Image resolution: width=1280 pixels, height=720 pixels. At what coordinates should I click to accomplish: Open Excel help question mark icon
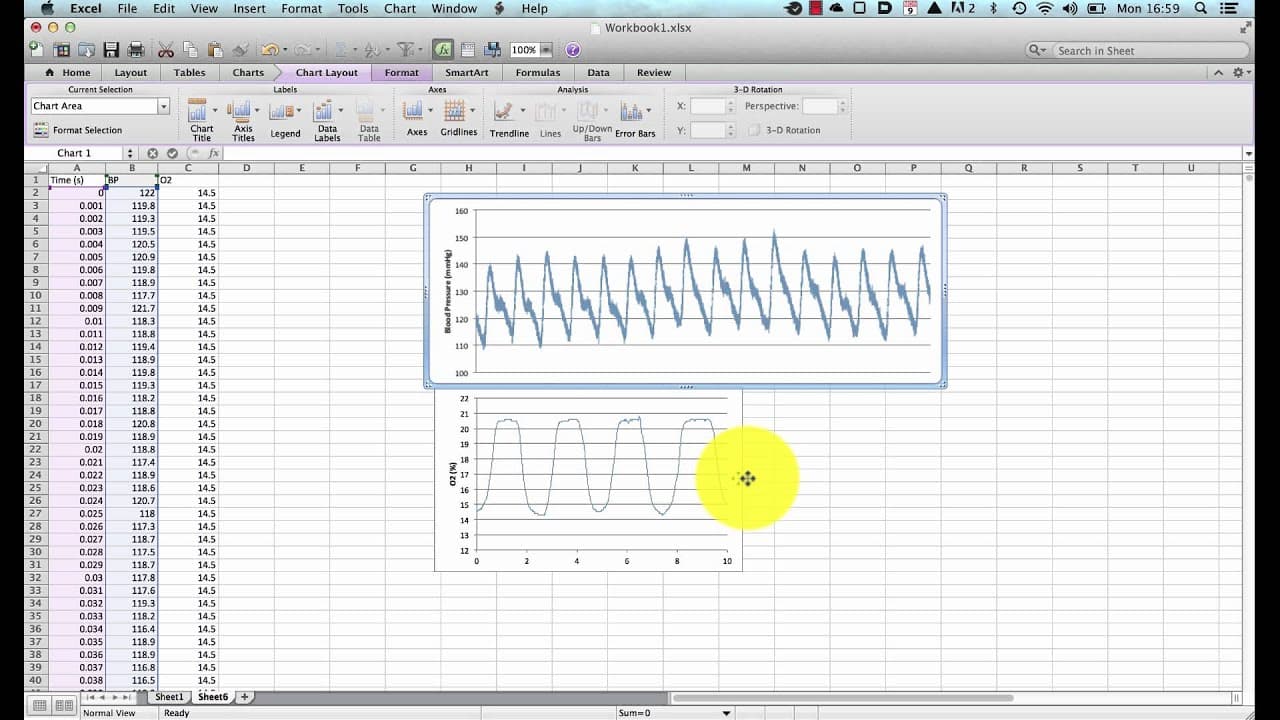(573, 50)
